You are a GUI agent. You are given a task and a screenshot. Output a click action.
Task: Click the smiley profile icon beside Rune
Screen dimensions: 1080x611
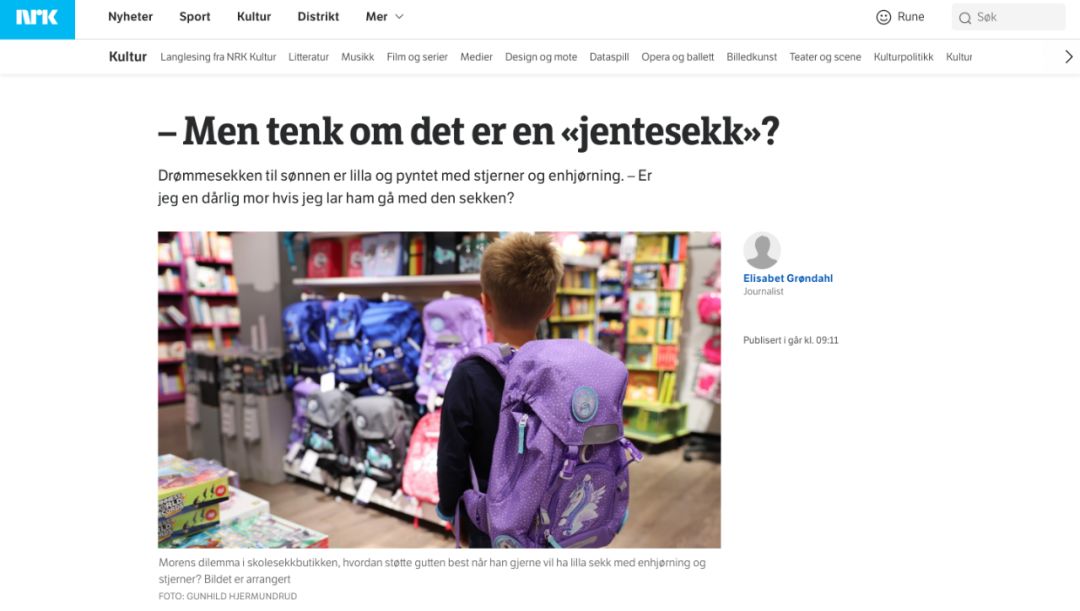click(883, 17)
